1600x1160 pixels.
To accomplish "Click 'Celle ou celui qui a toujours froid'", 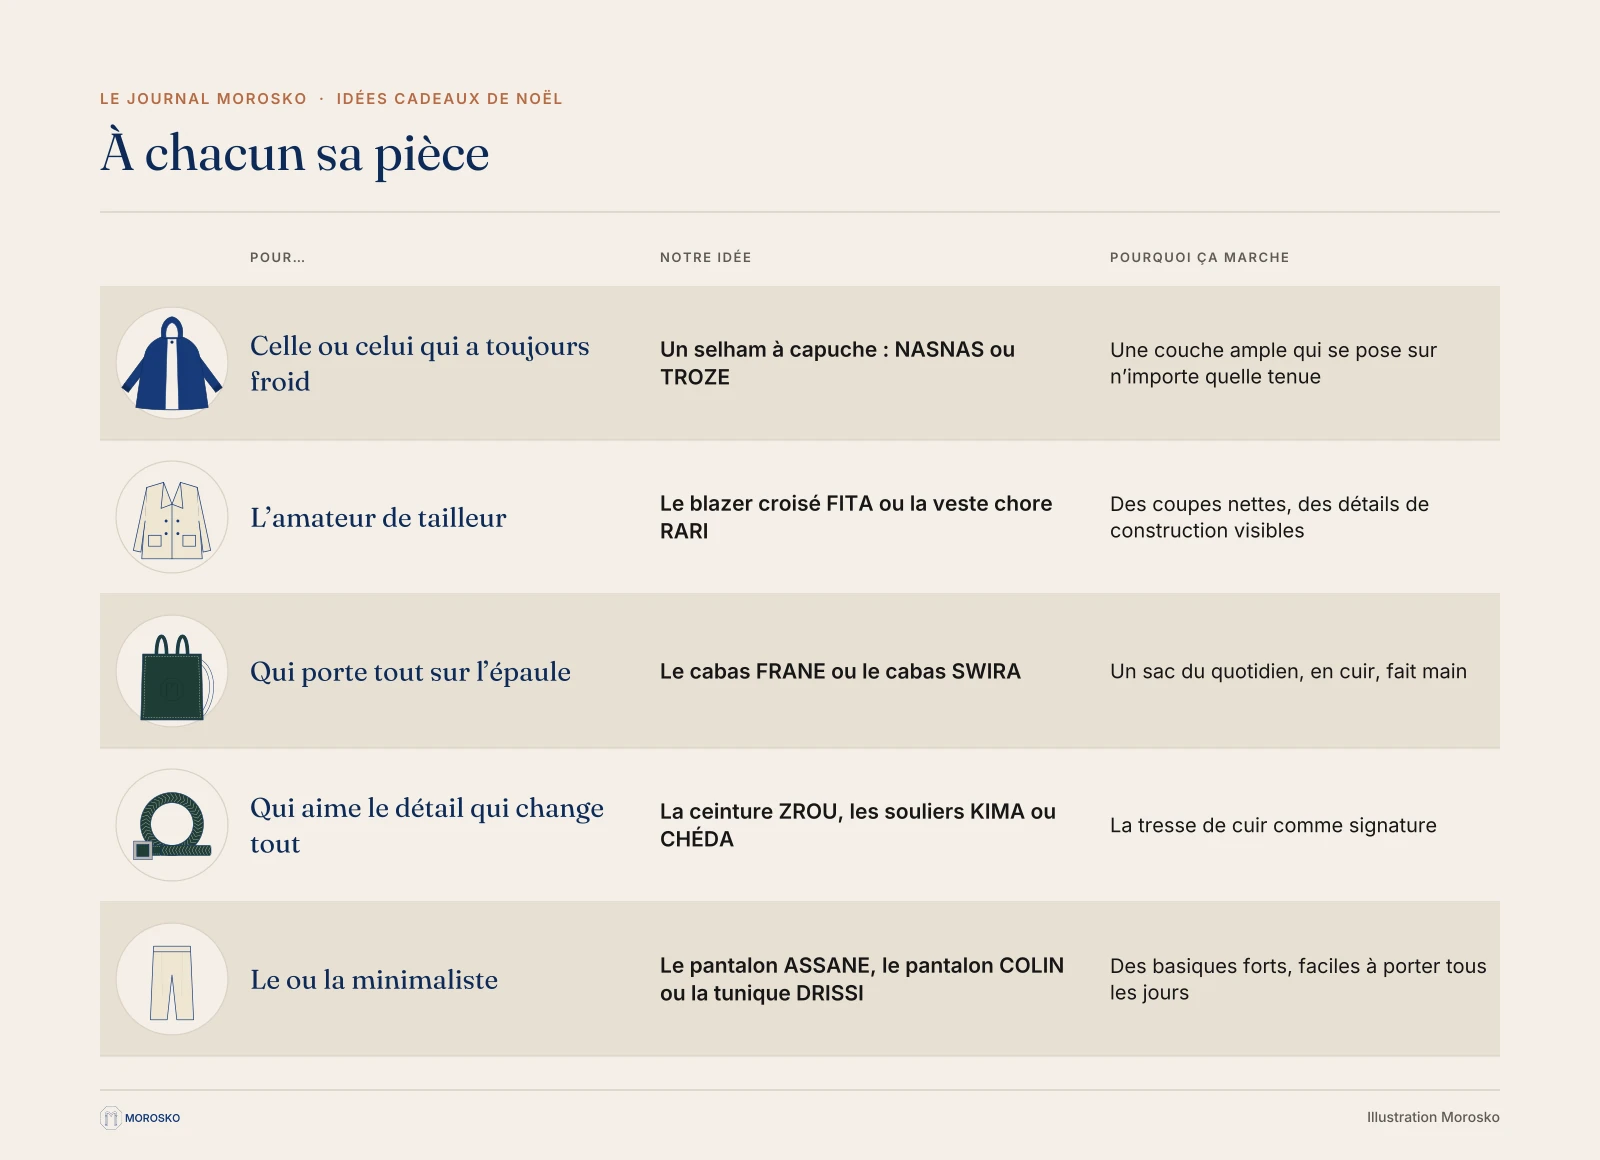I will click(420, 364).
